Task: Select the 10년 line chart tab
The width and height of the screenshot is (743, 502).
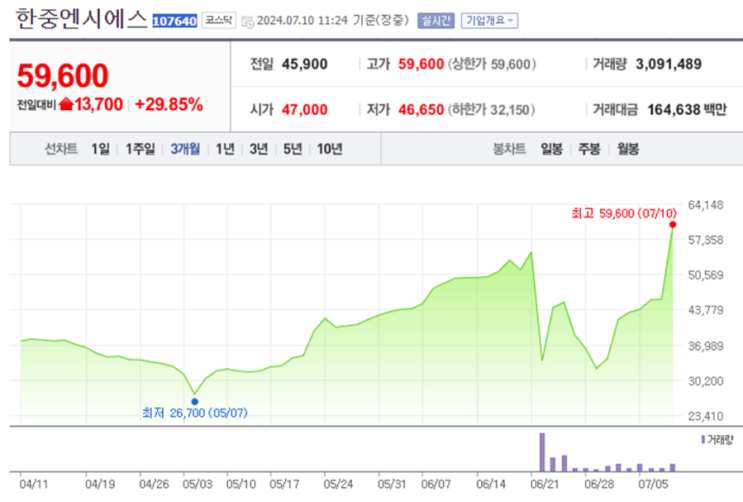Action: coord(330,149)
